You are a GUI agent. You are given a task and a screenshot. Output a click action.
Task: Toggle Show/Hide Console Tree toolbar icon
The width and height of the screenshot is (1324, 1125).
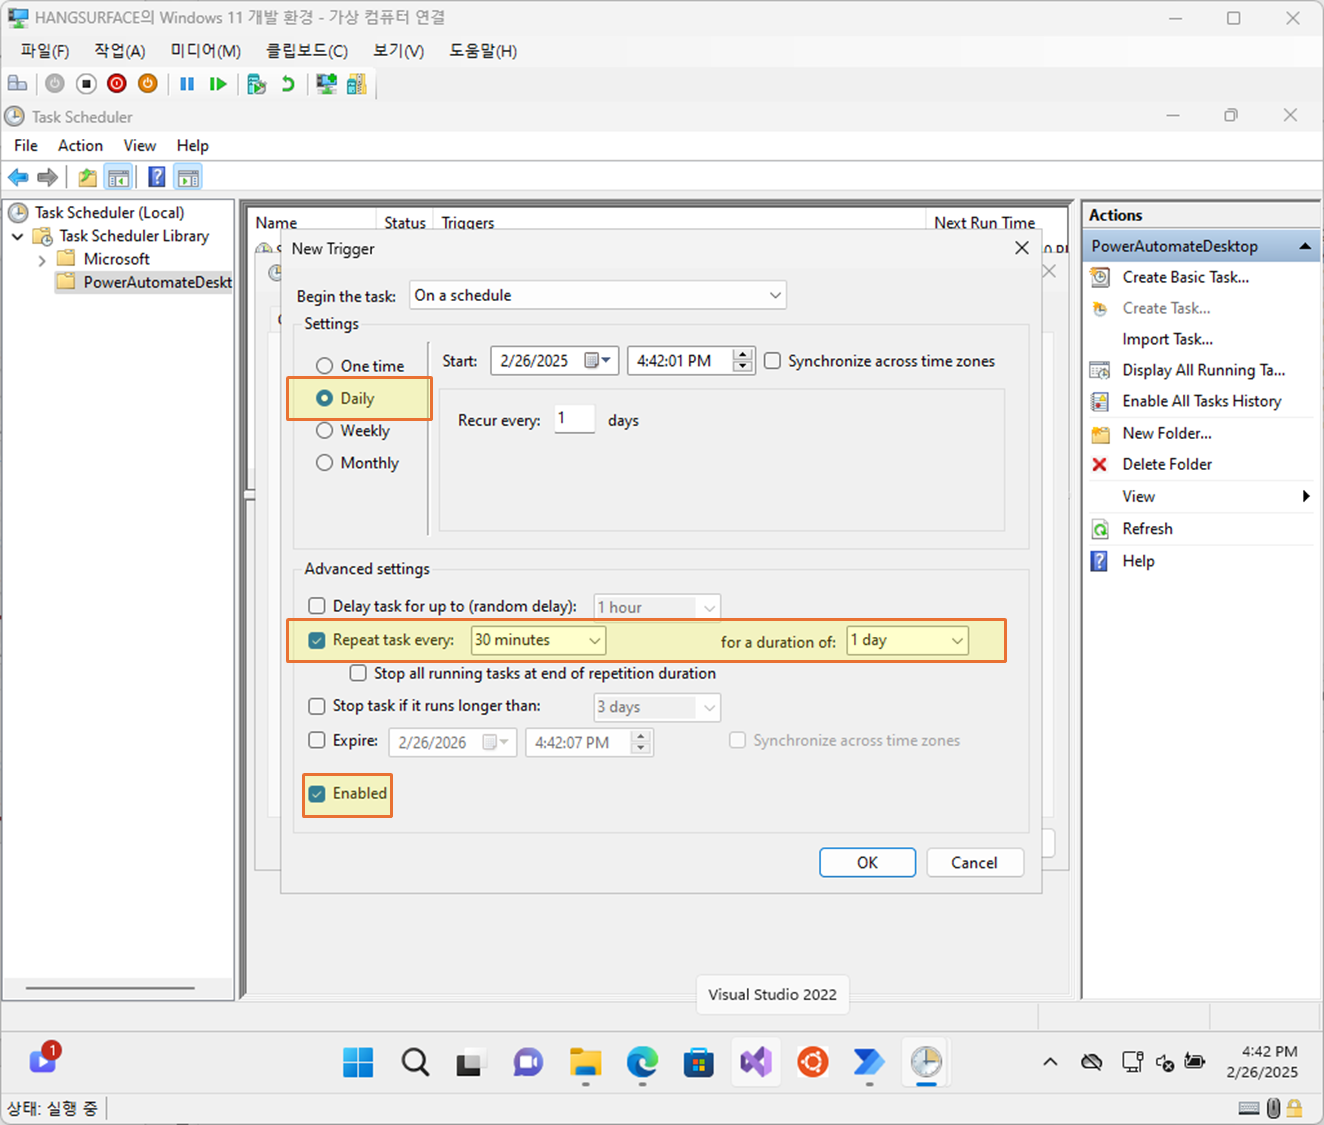point(118,178)
